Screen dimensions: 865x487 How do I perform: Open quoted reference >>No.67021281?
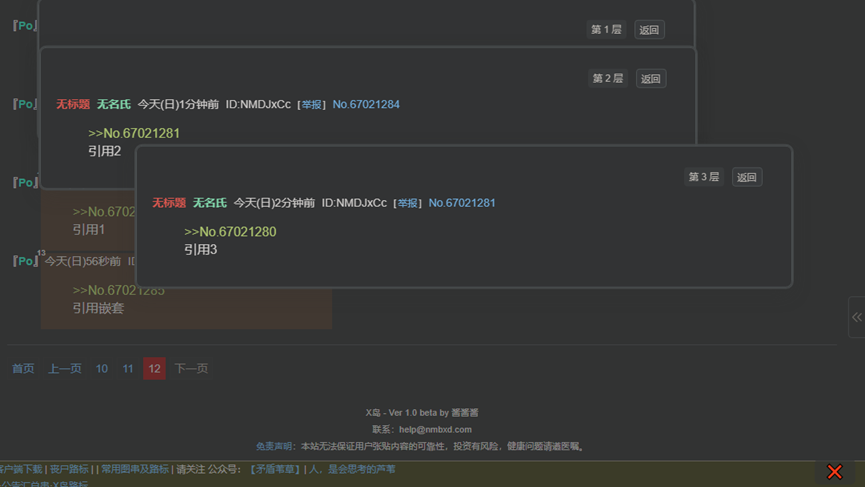[134, 133]
